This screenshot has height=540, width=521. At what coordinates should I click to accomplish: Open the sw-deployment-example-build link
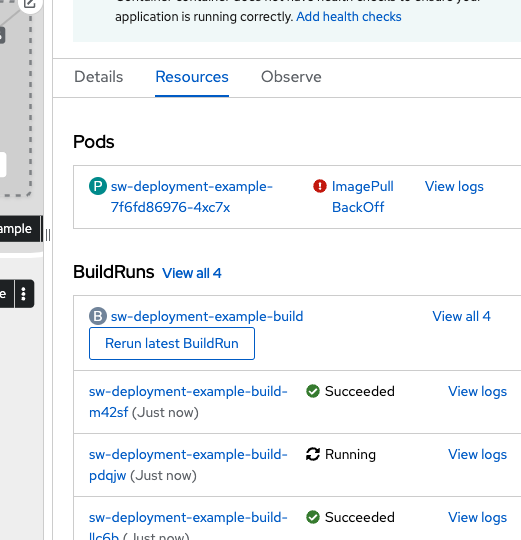tap(207, 316)
